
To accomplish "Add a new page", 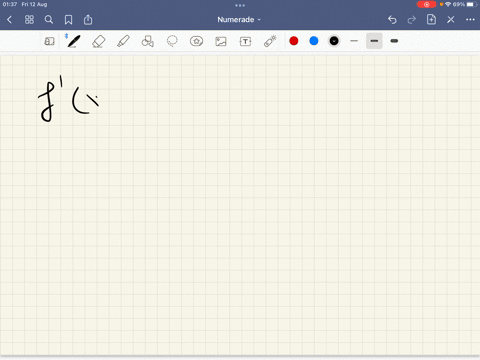I will click(431, 19).
